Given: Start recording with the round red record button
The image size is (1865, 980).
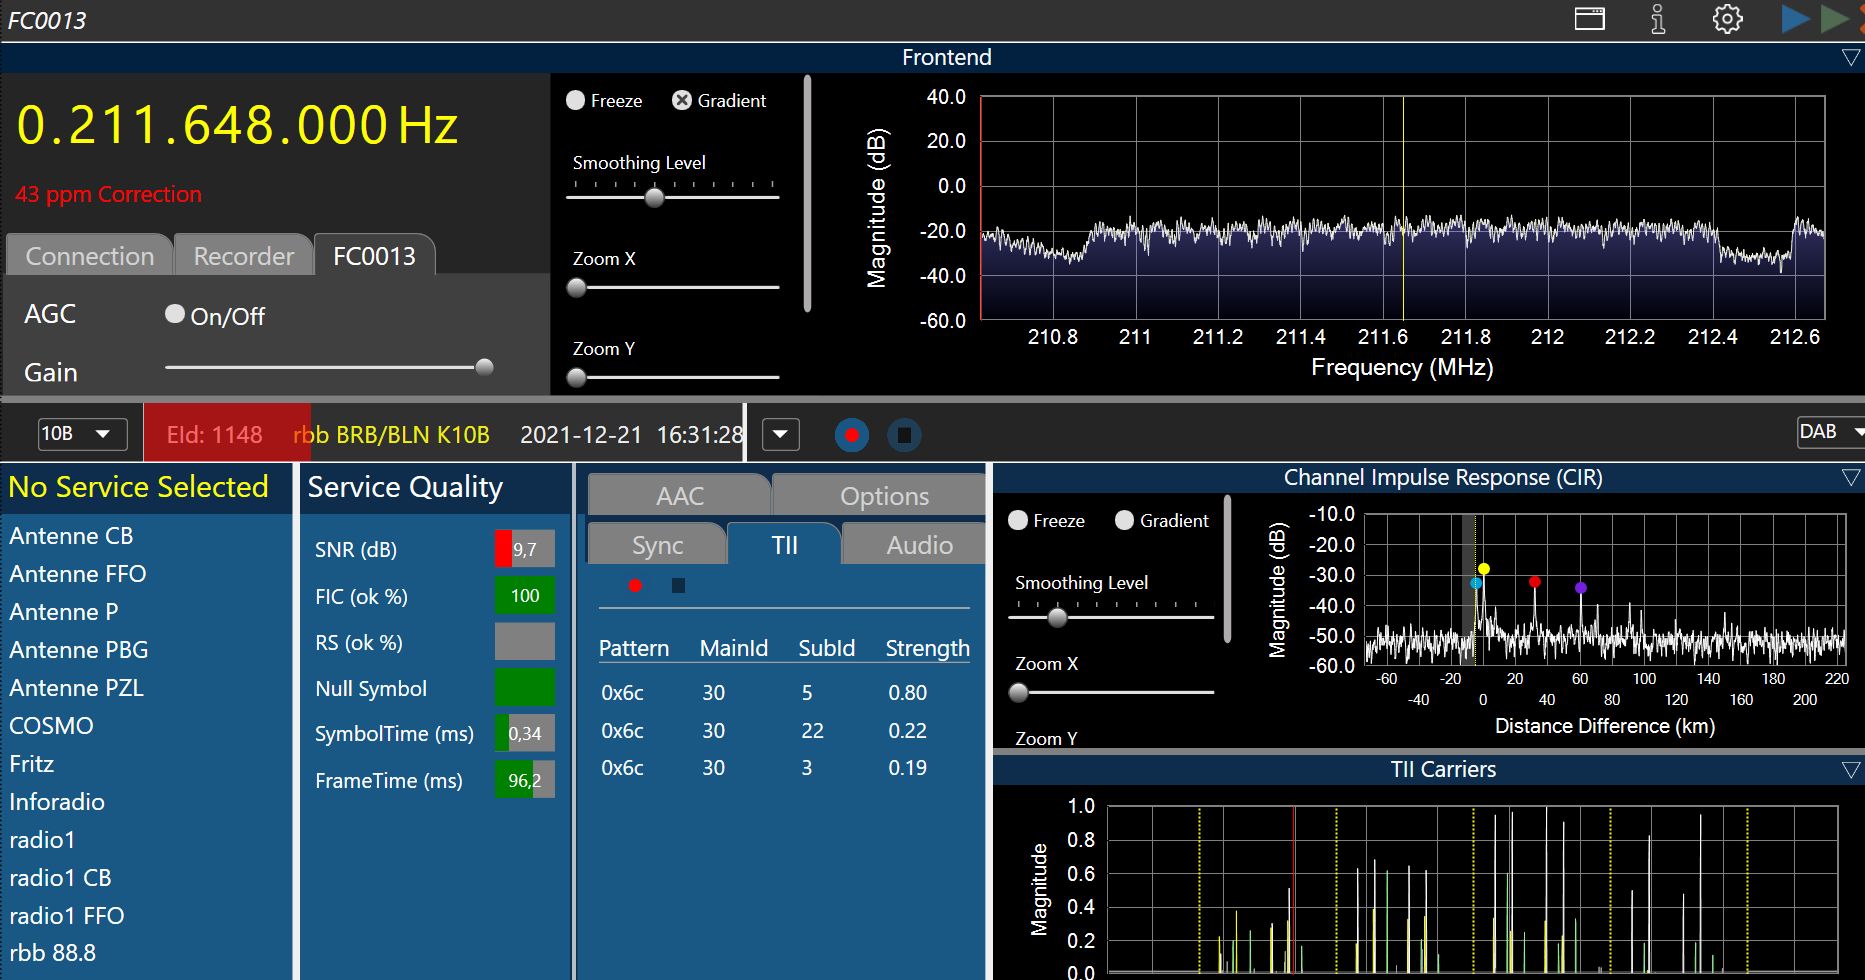Looking at the screenshot, I should tap(851, 435).
